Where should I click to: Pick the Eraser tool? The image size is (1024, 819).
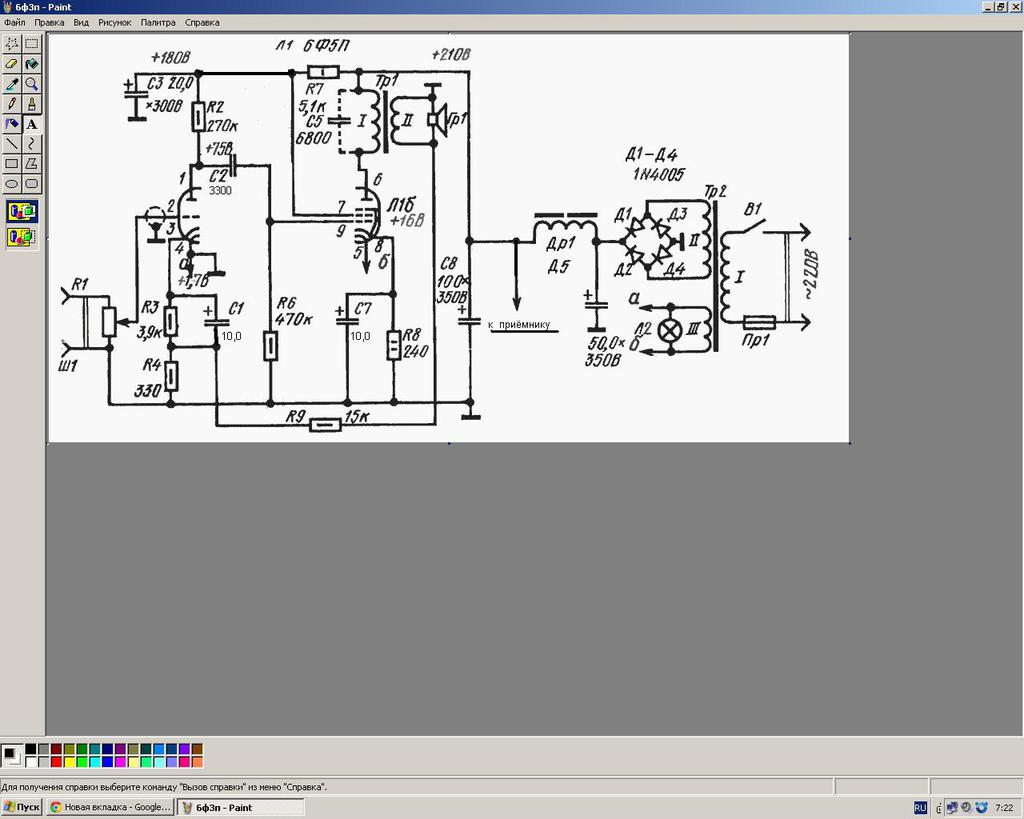[x=12, y=64]
